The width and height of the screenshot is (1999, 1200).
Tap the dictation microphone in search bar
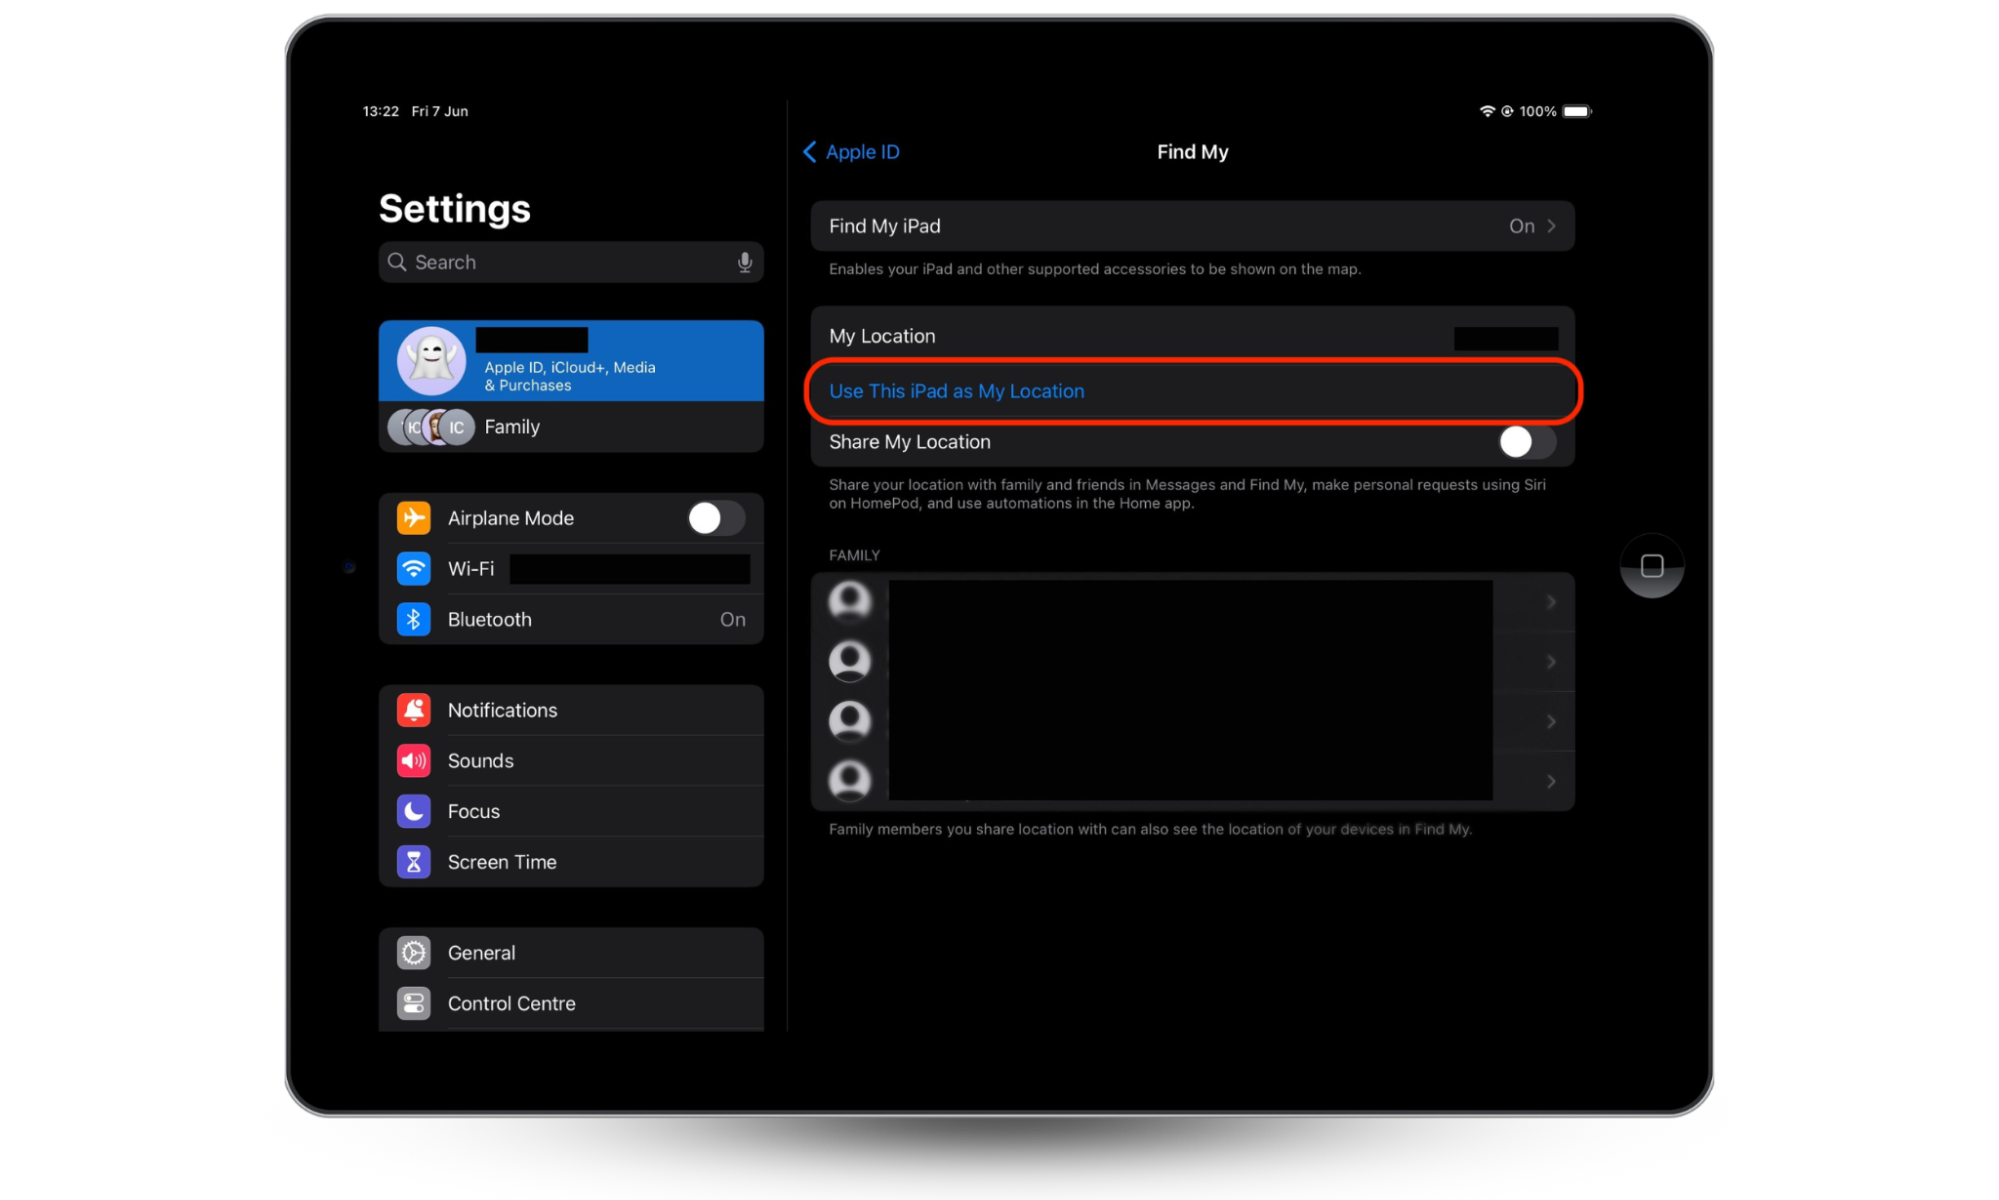[744, 261]
